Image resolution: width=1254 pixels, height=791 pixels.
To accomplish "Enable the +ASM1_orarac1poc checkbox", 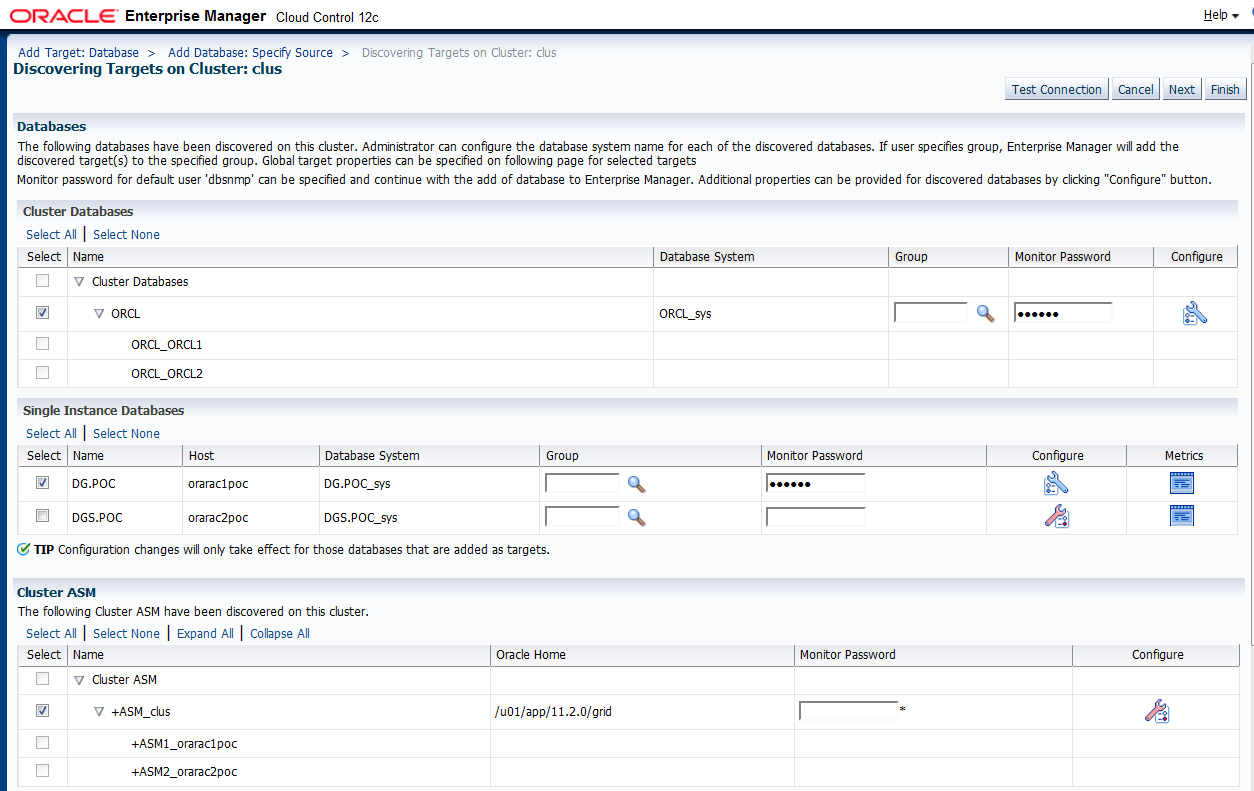I will (x=41, y=742).
